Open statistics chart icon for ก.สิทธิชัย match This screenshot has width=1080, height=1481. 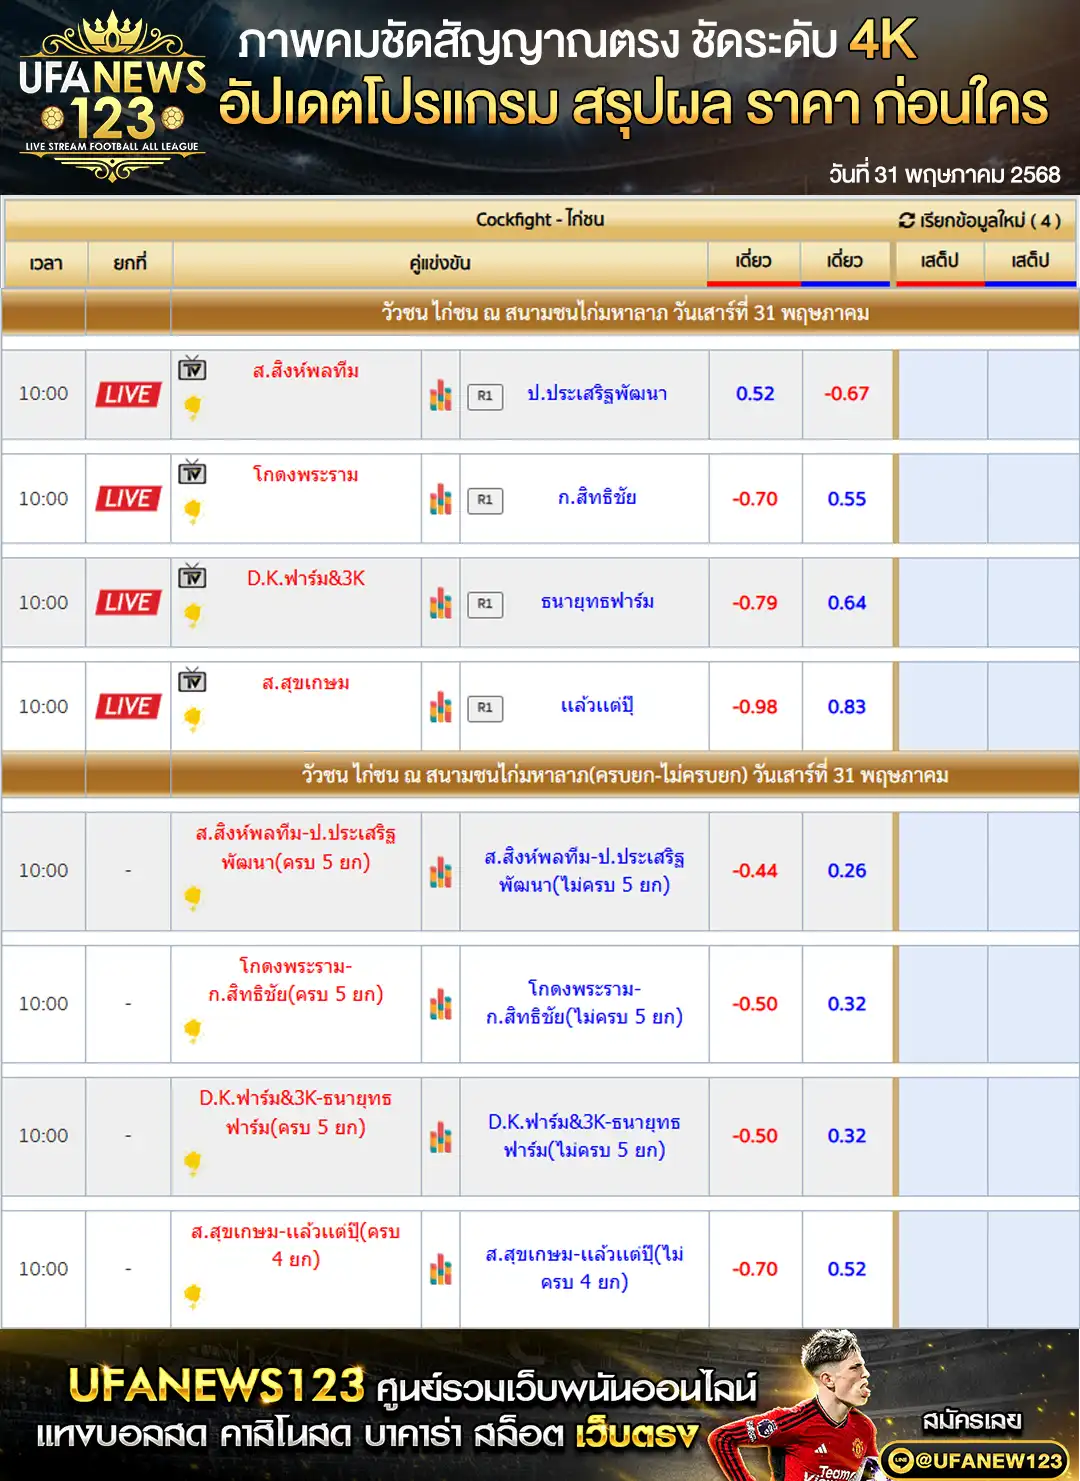(x=441, y=499)
